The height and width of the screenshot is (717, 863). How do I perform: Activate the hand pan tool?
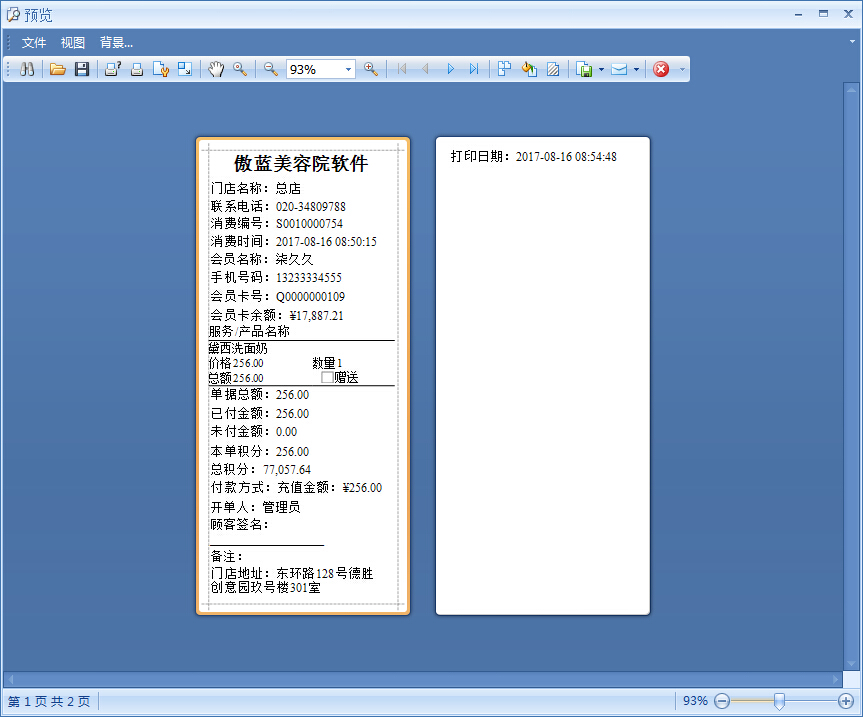point(214,69)
